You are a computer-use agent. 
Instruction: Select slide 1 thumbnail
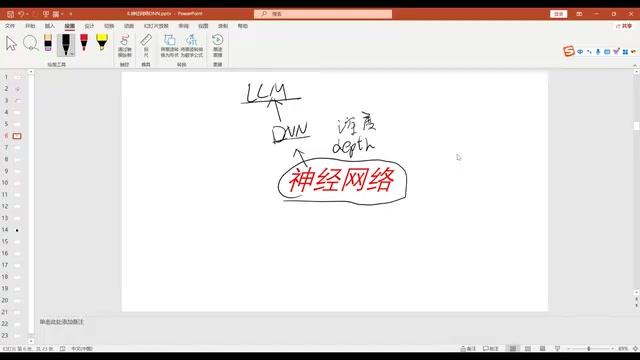click(x=17, y=77)
